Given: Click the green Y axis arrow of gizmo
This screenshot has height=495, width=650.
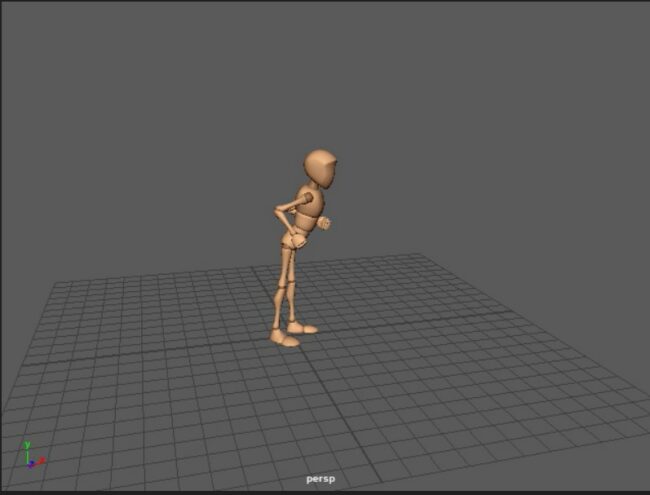Looking at the screenshot, I should pos(28,447).
